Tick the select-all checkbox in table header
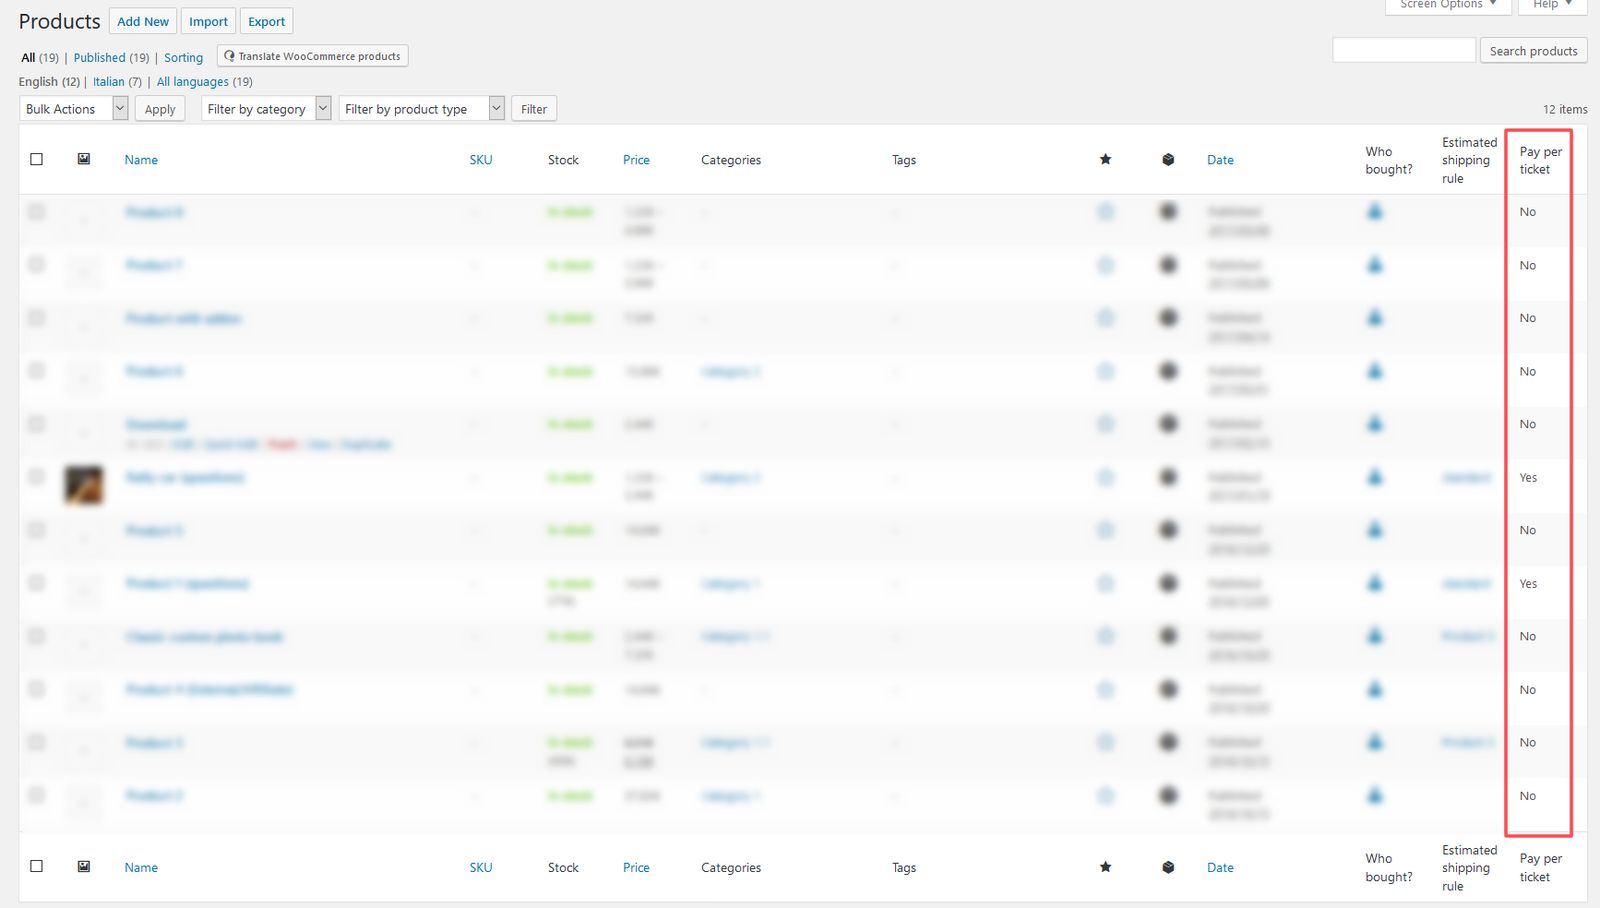The image size is (1600, 908). coord(37,159)
